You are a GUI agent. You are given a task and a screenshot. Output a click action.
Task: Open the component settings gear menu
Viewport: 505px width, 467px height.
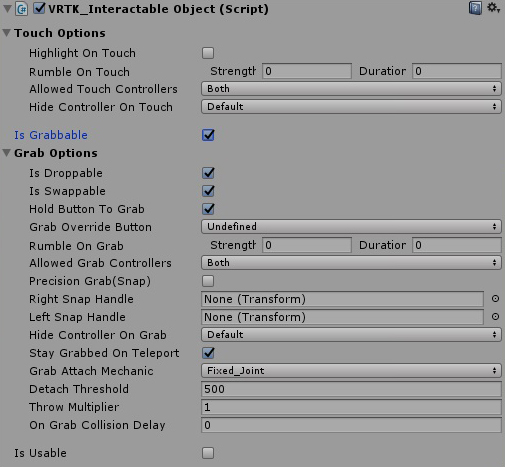coord(494,8)
